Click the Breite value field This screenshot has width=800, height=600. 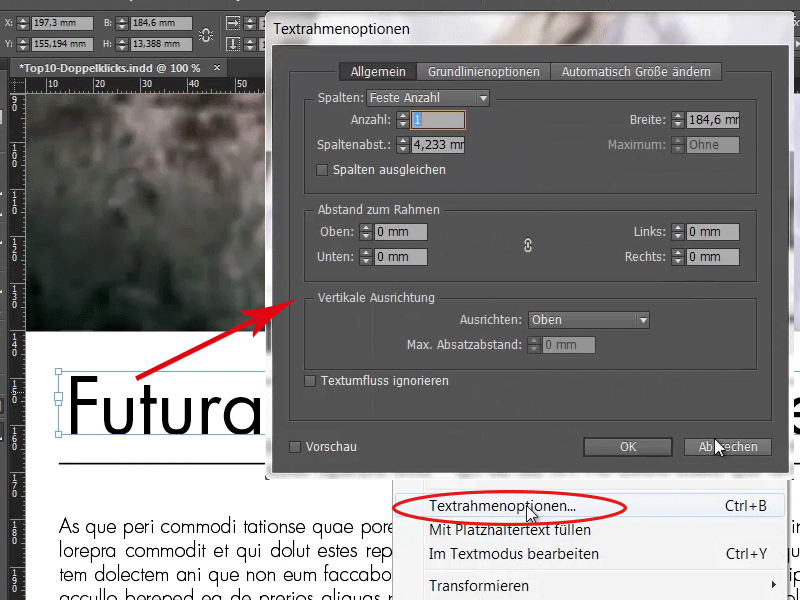tap(713, 120)
